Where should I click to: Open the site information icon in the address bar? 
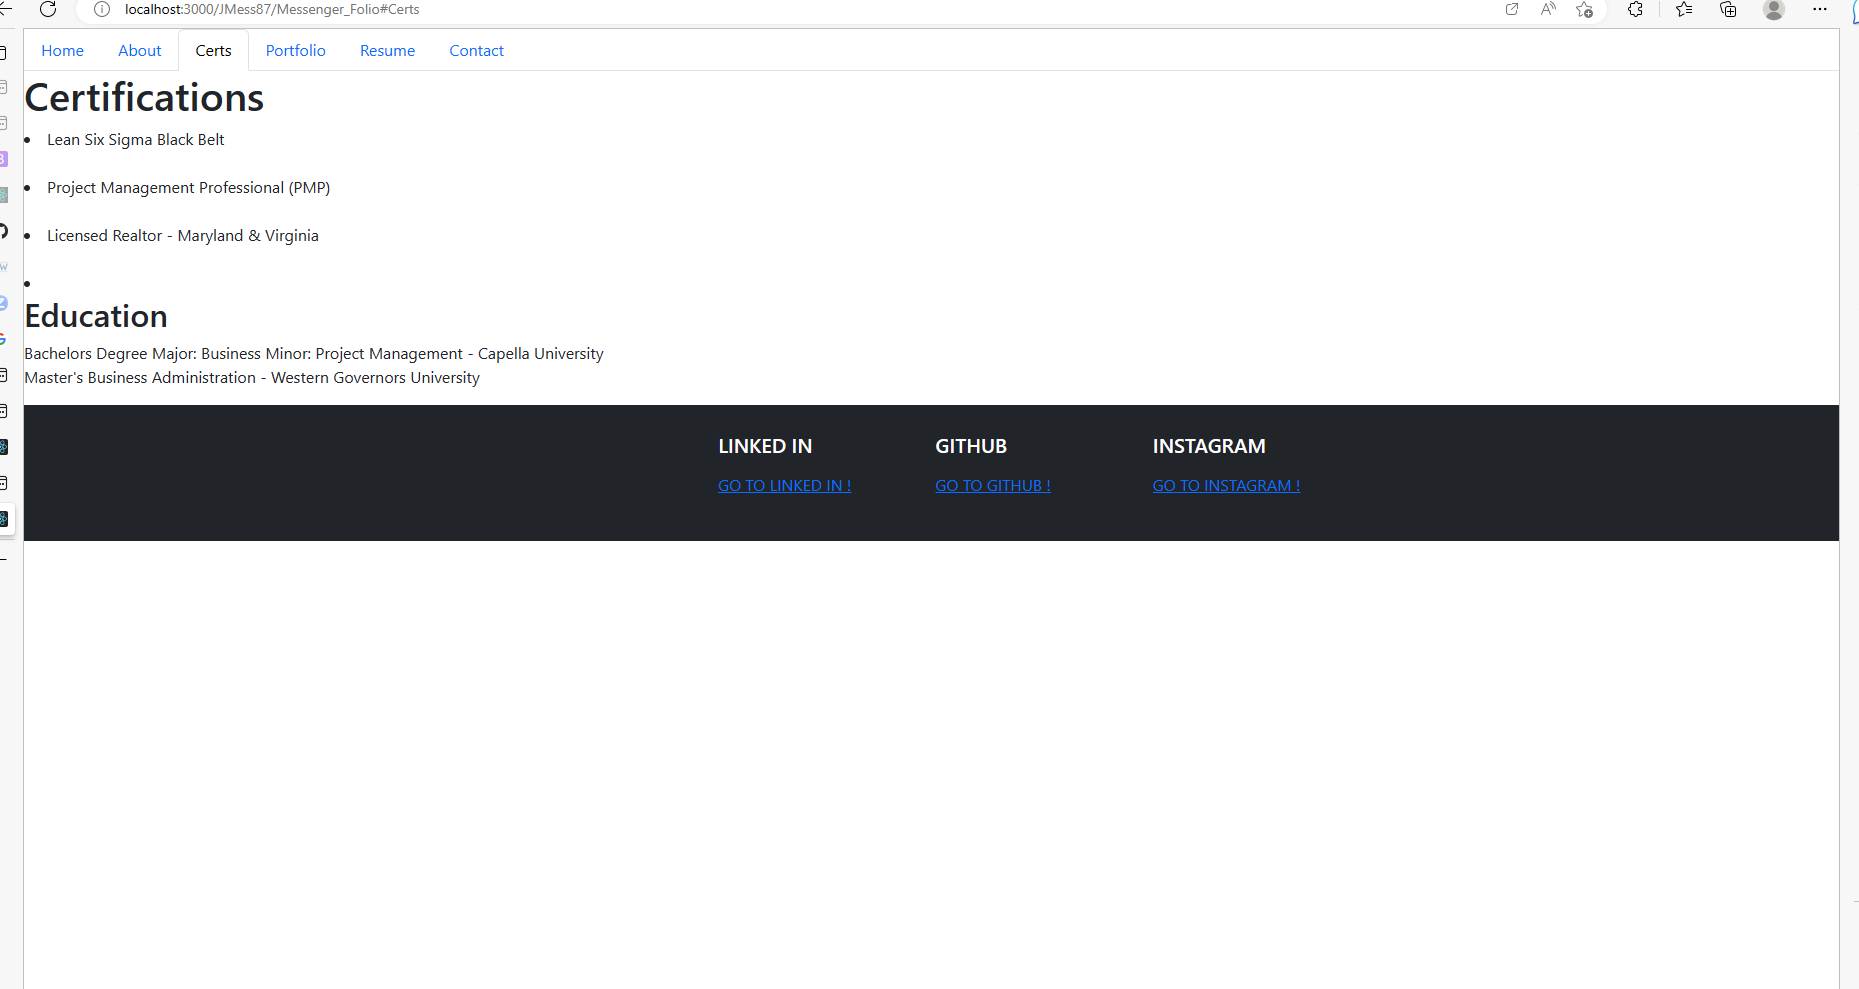tap(100, 9)
